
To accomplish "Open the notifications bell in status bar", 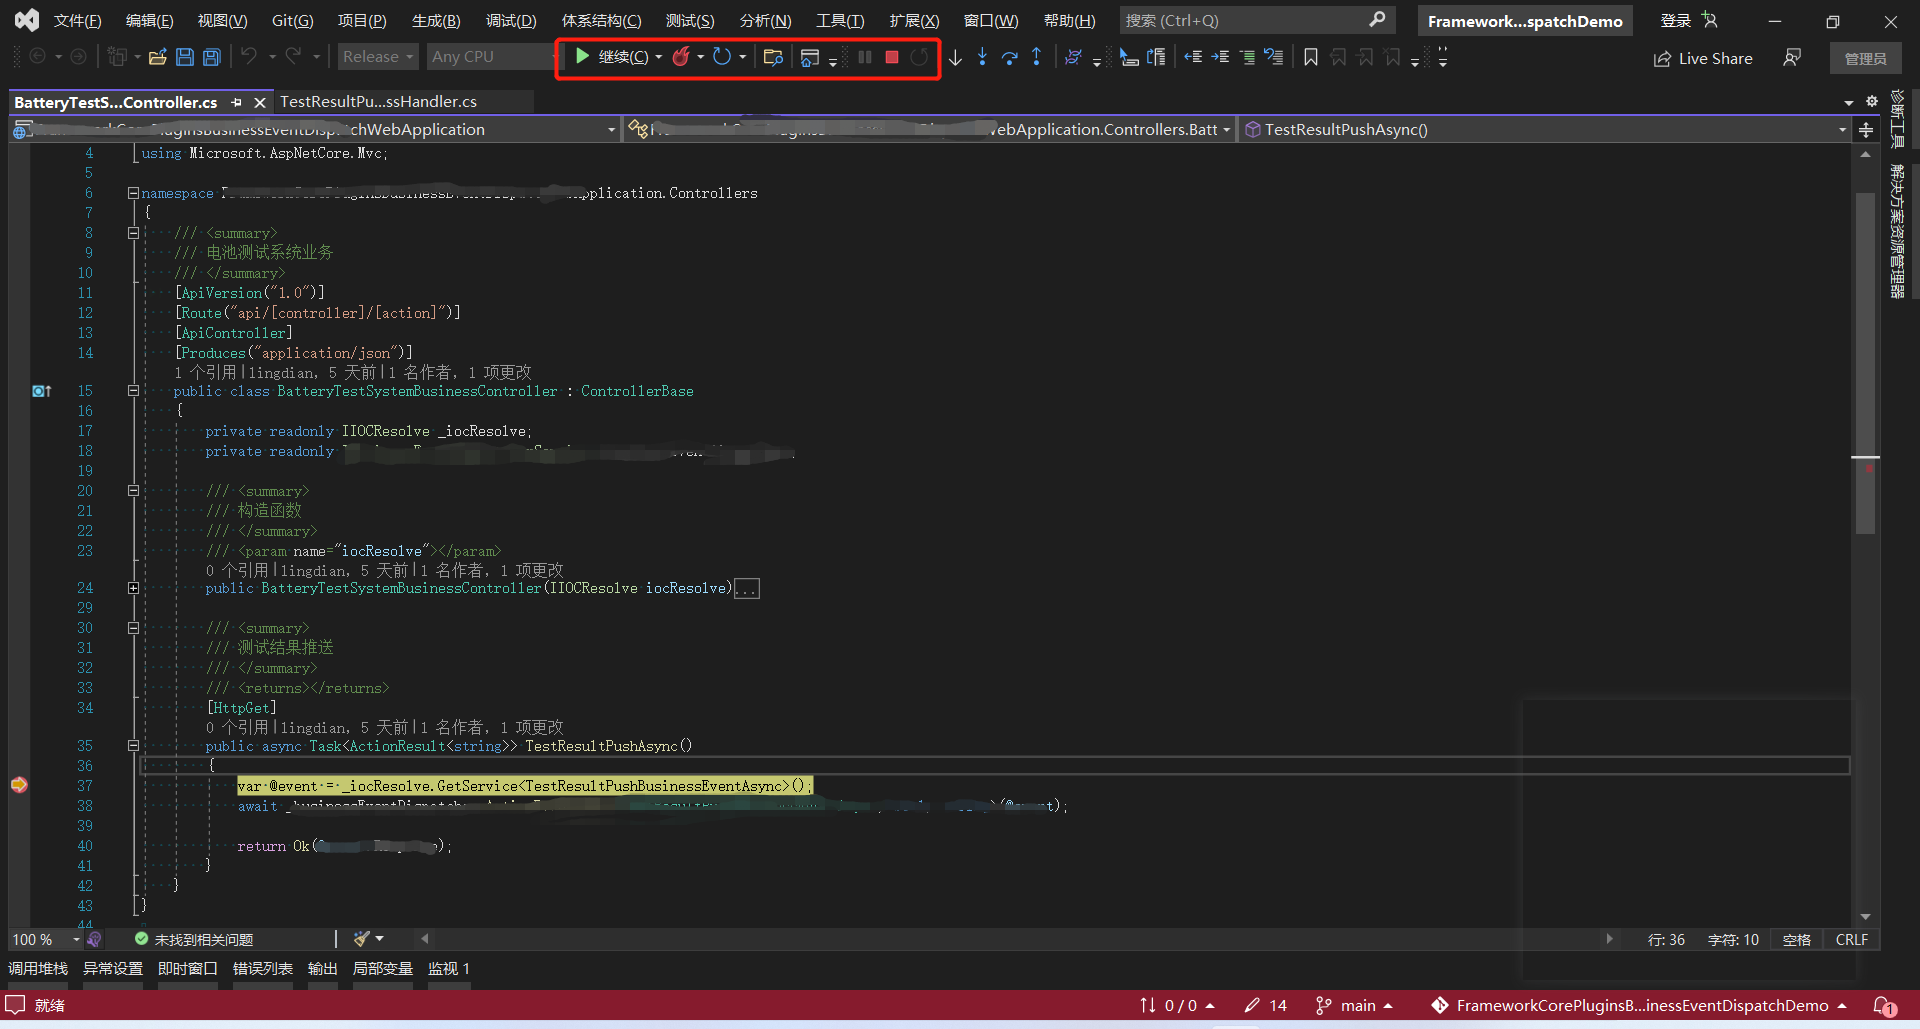I will click(x=1886, y=1006).
